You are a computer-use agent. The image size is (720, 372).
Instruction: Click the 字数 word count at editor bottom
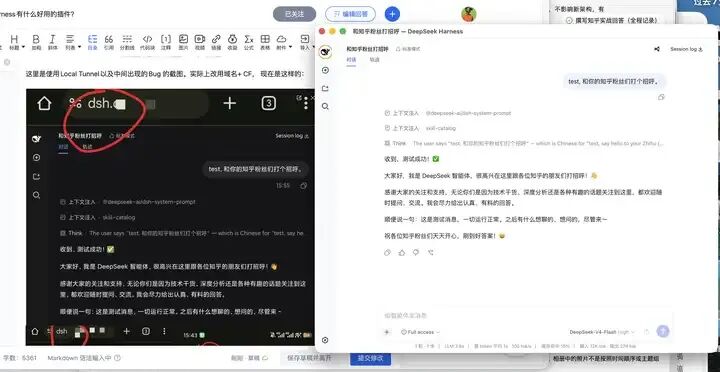click(x=20, y=358)
